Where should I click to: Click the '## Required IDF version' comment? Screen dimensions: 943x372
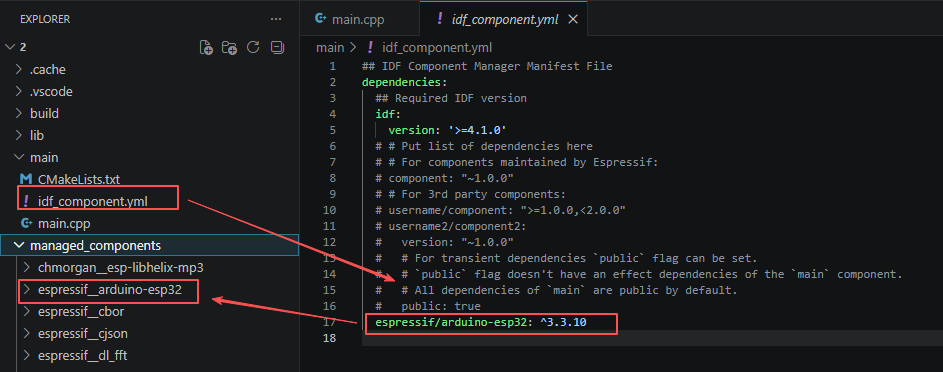click(x=451, y=98)
